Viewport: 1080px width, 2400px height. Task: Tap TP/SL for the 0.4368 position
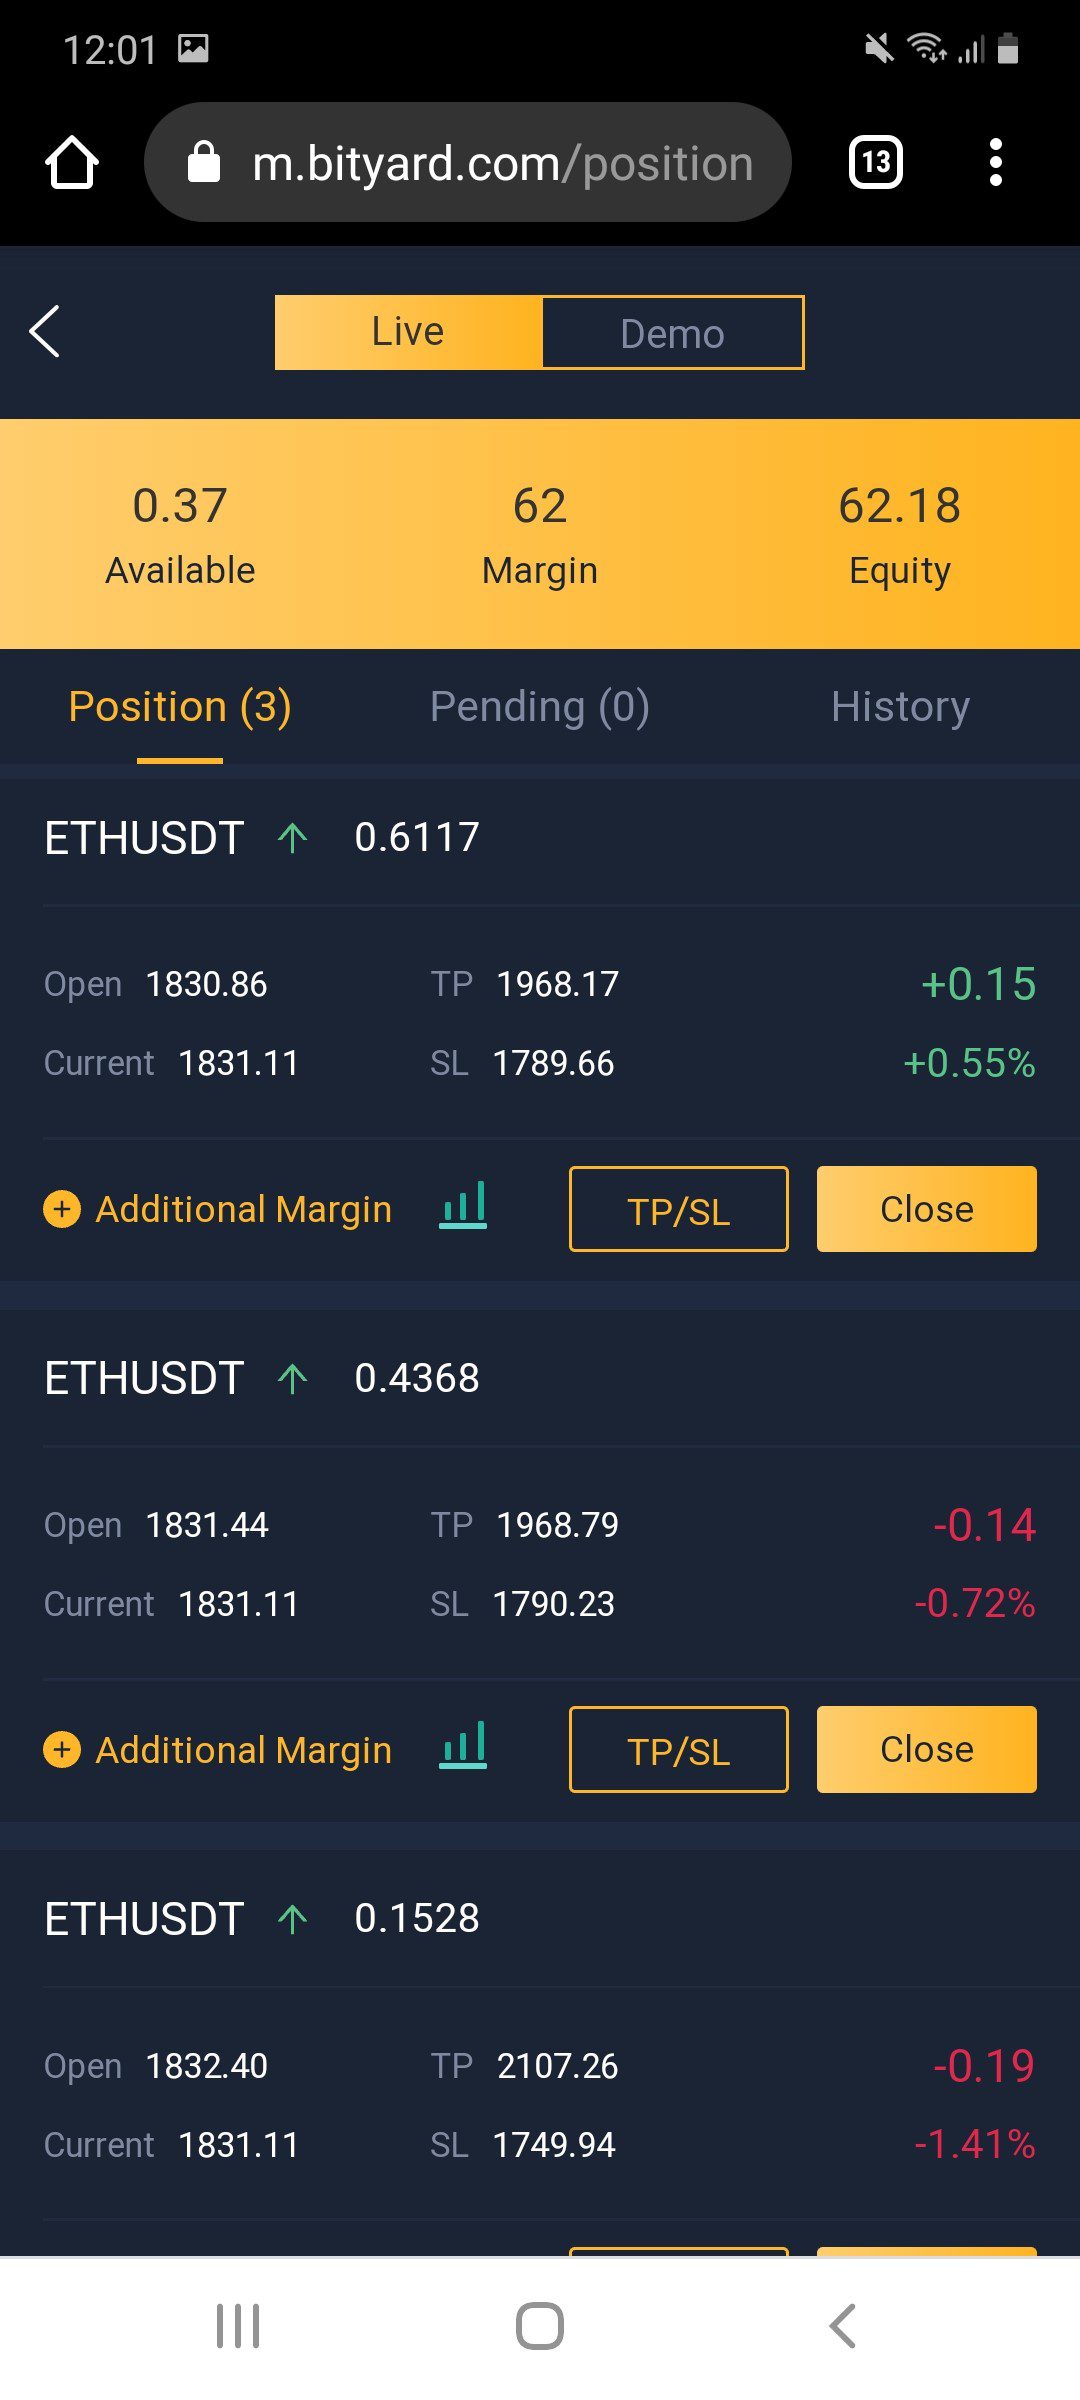pyautogui.click(x=678, y=1749)
